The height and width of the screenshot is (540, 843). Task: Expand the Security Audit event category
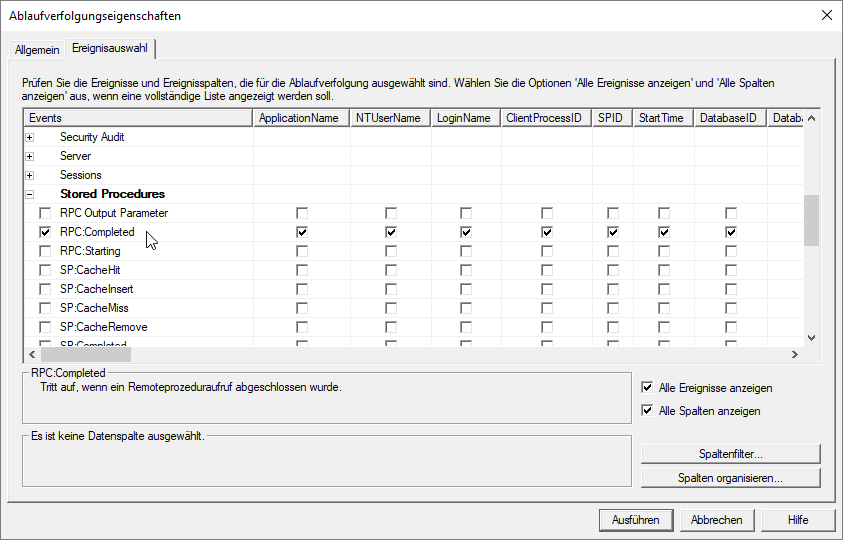30,137
